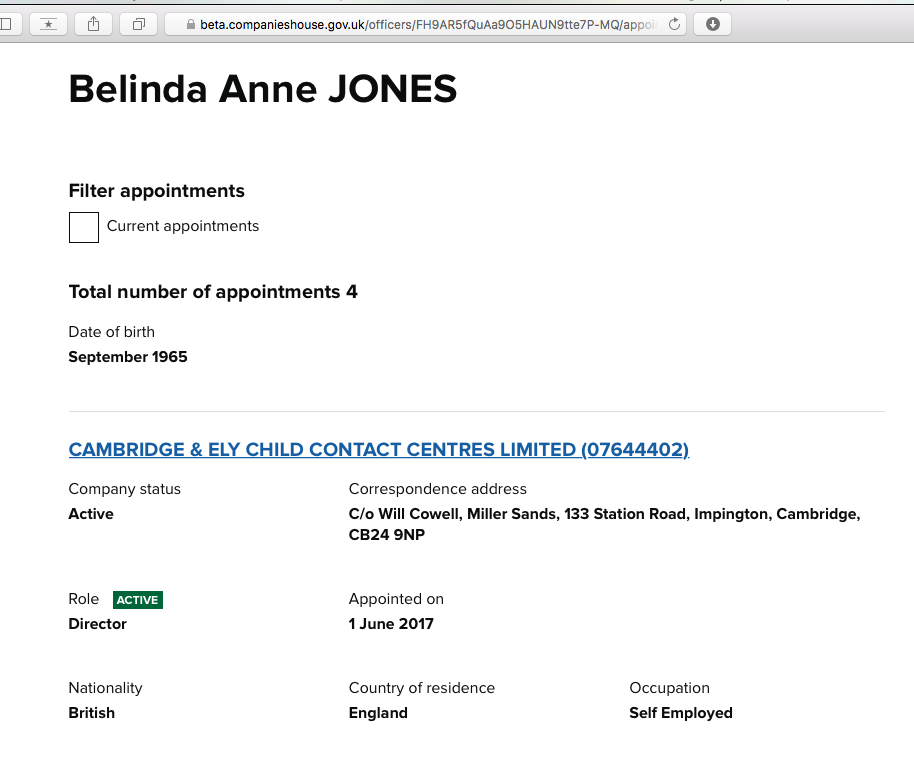
Task: Click the Total number of appointments heading
Action: pos(212,292)
